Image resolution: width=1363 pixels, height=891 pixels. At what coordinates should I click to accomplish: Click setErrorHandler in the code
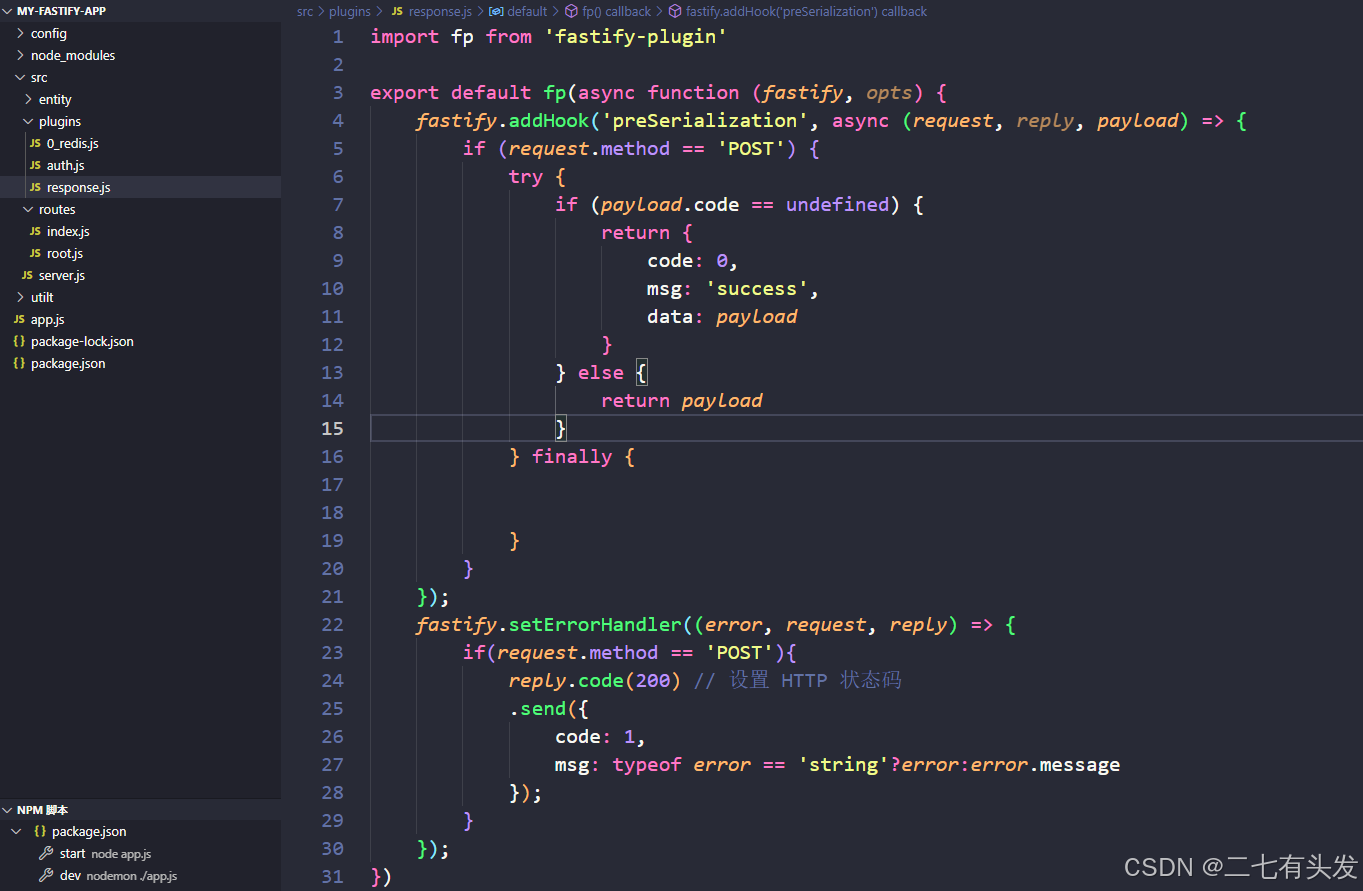[595, 625]
